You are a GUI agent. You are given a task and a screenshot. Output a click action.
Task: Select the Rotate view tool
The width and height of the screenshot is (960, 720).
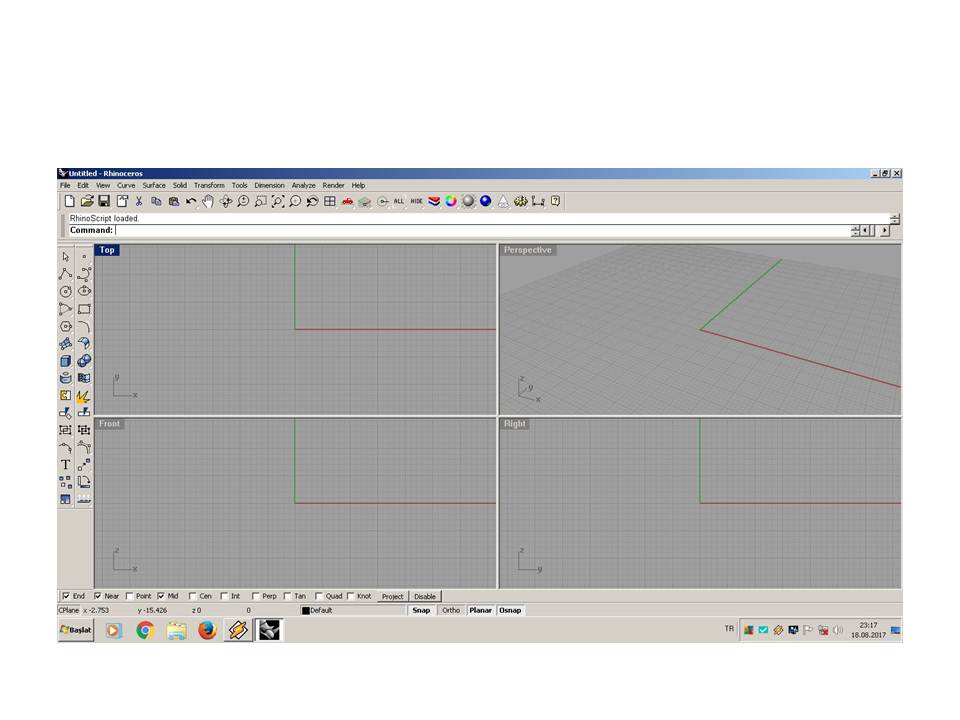(226, 201)
